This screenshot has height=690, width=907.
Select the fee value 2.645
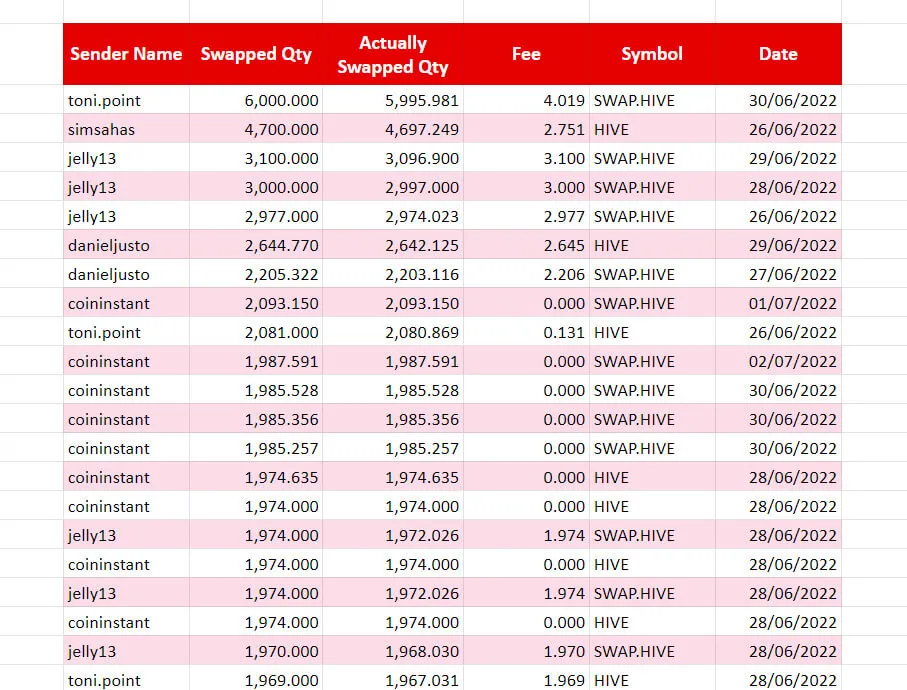[526, 244]
